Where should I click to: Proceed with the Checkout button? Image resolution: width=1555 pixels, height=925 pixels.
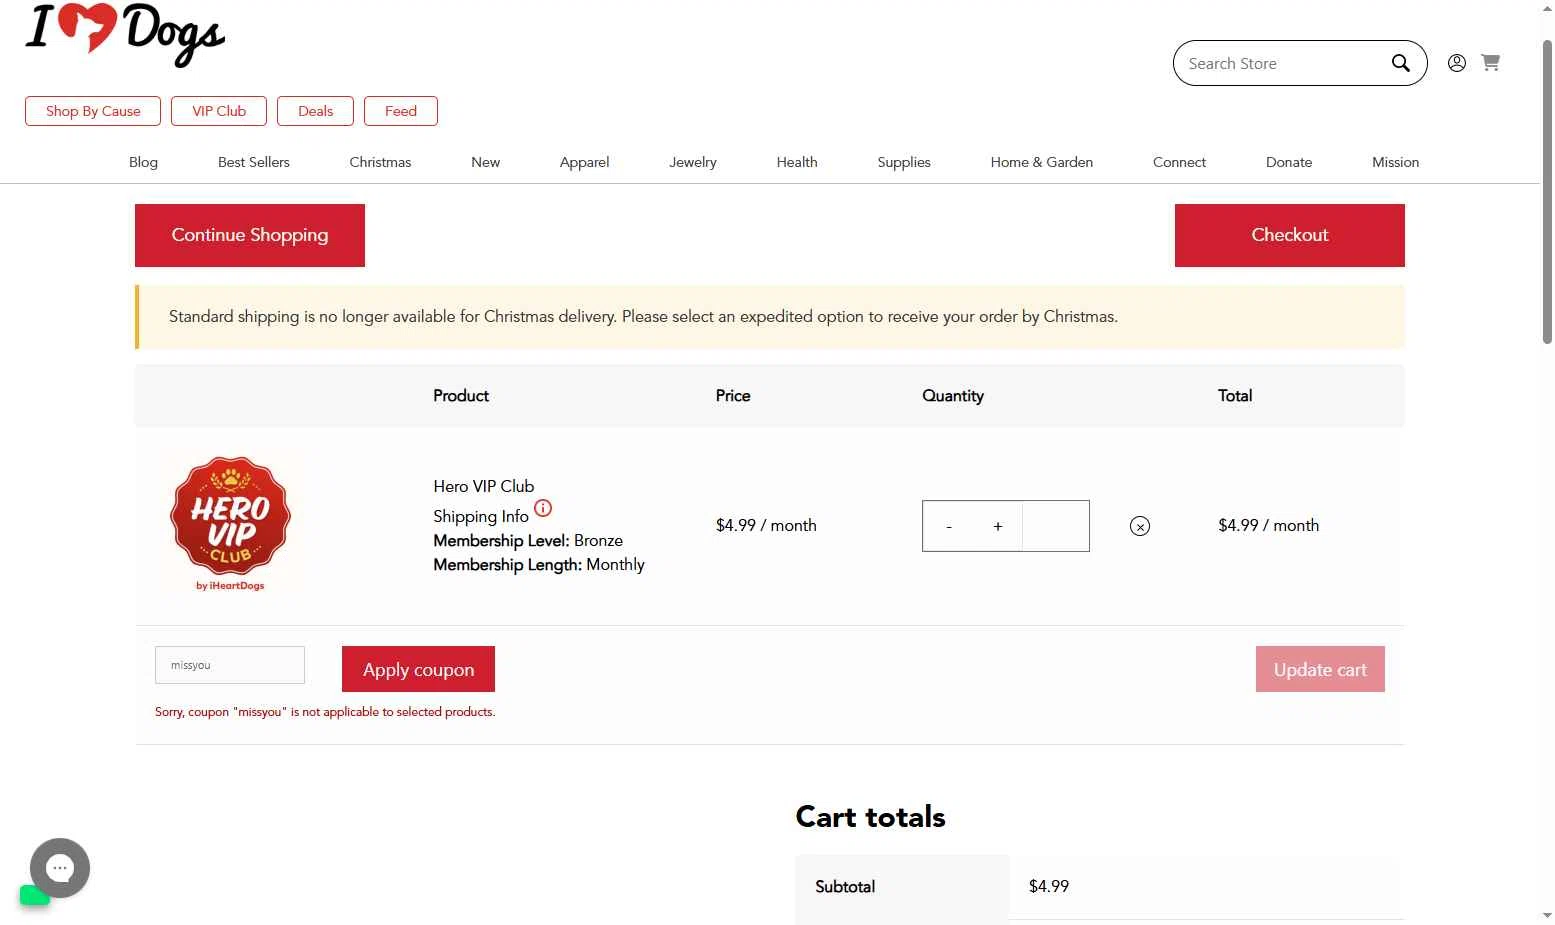tap(1290, 235)
